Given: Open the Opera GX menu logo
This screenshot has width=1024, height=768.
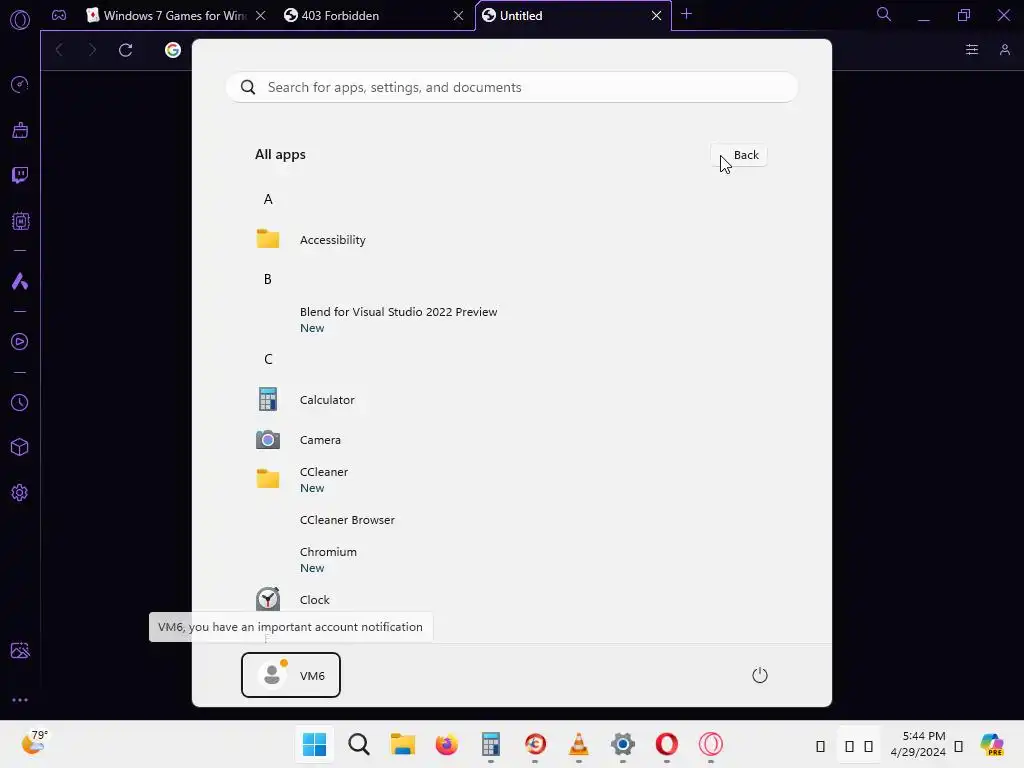Looking at the screenshot, I should (20, 20).
